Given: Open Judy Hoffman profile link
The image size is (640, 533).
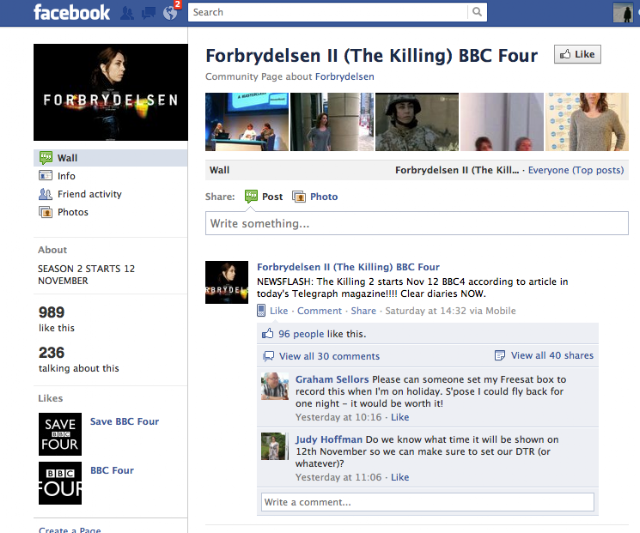Looking at the screenshot, I should 329,439.
